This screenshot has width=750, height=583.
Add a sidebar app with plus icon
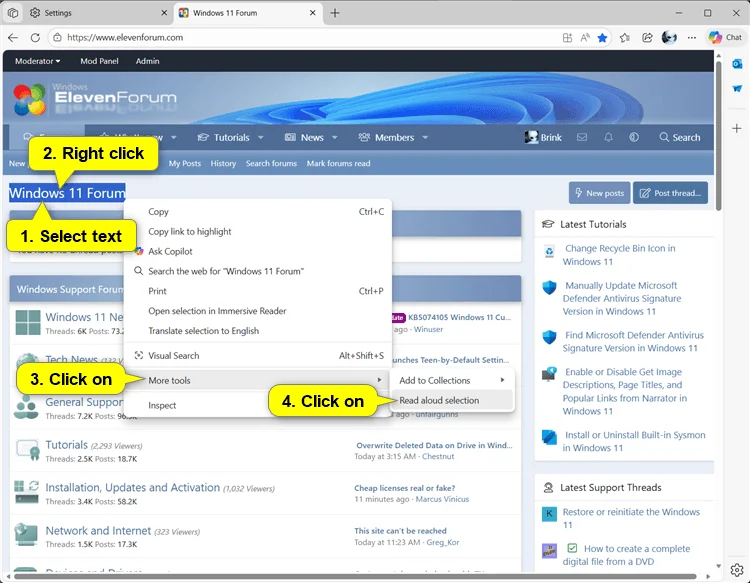(x=737, y=128)
